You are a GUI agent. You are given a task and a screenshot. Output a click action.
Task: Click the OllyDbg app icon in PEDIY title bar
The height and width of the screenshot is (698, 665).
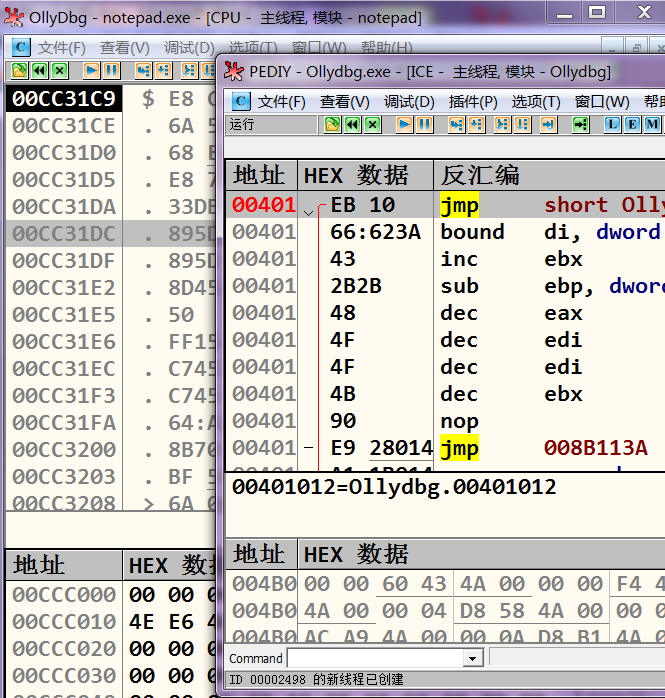[x=234, y=71]
